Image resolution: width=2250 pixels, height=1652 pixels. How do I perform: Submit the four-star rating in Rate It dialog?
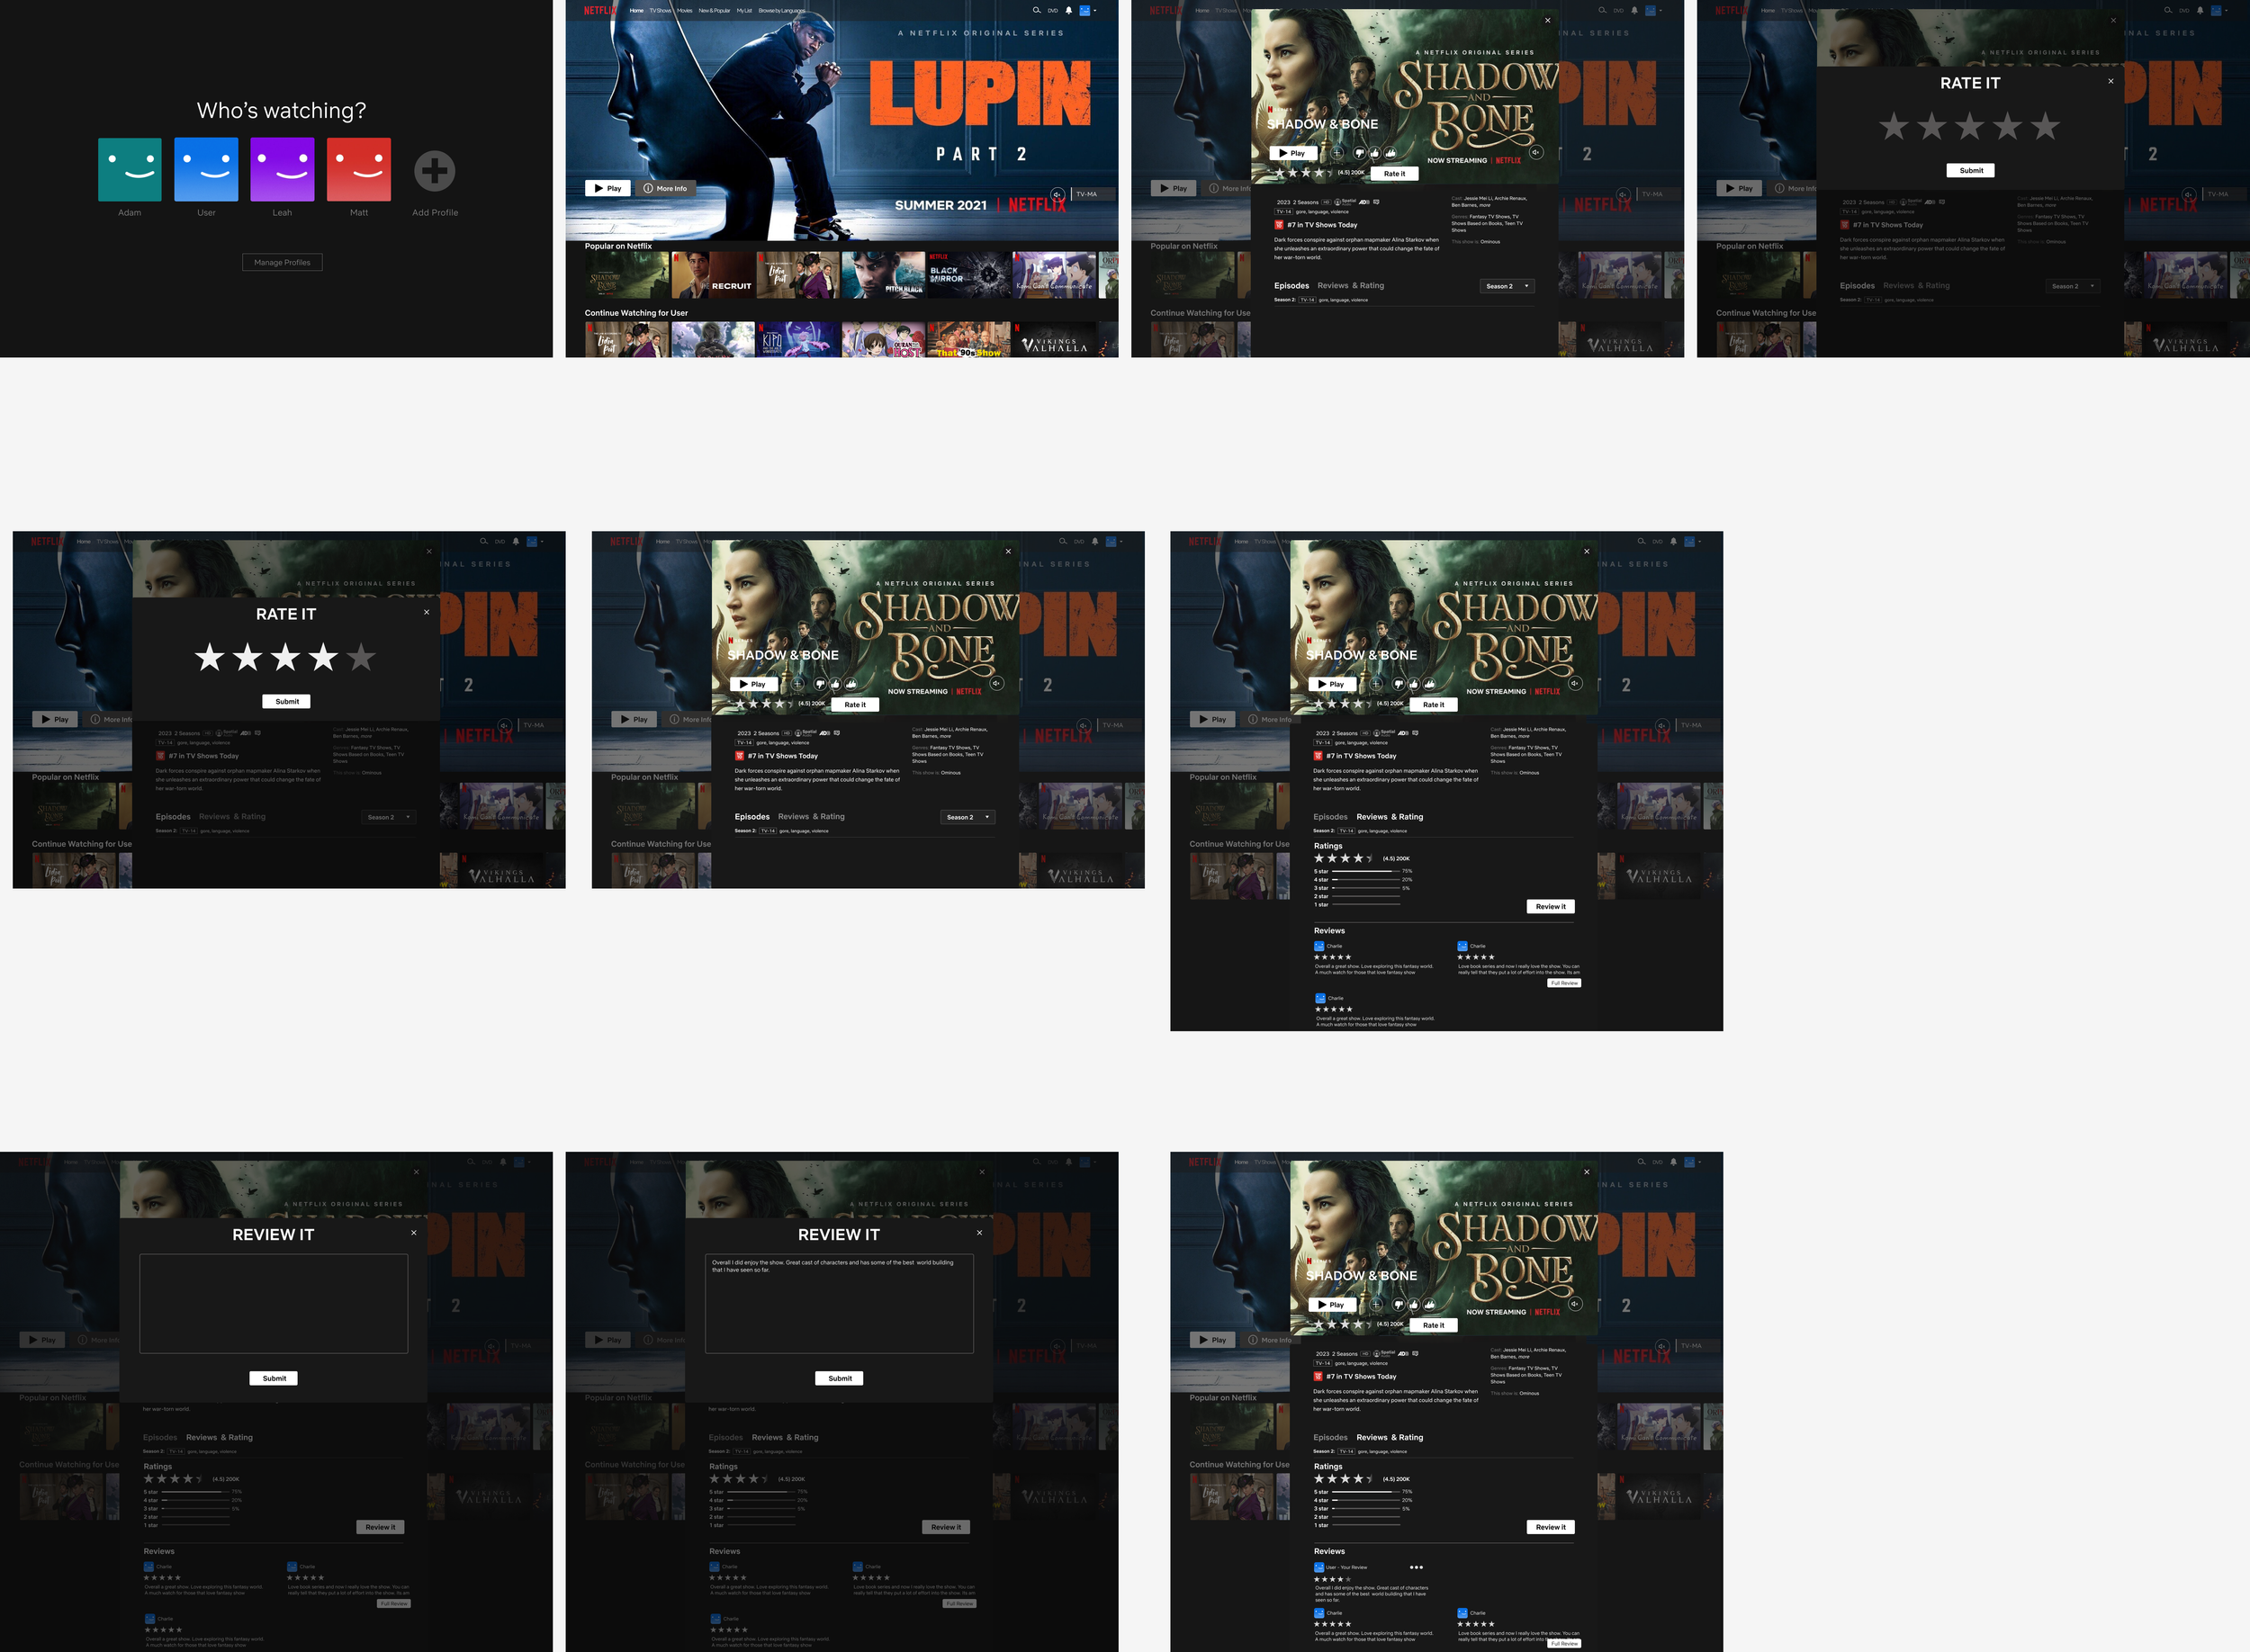tap(287, 701)
